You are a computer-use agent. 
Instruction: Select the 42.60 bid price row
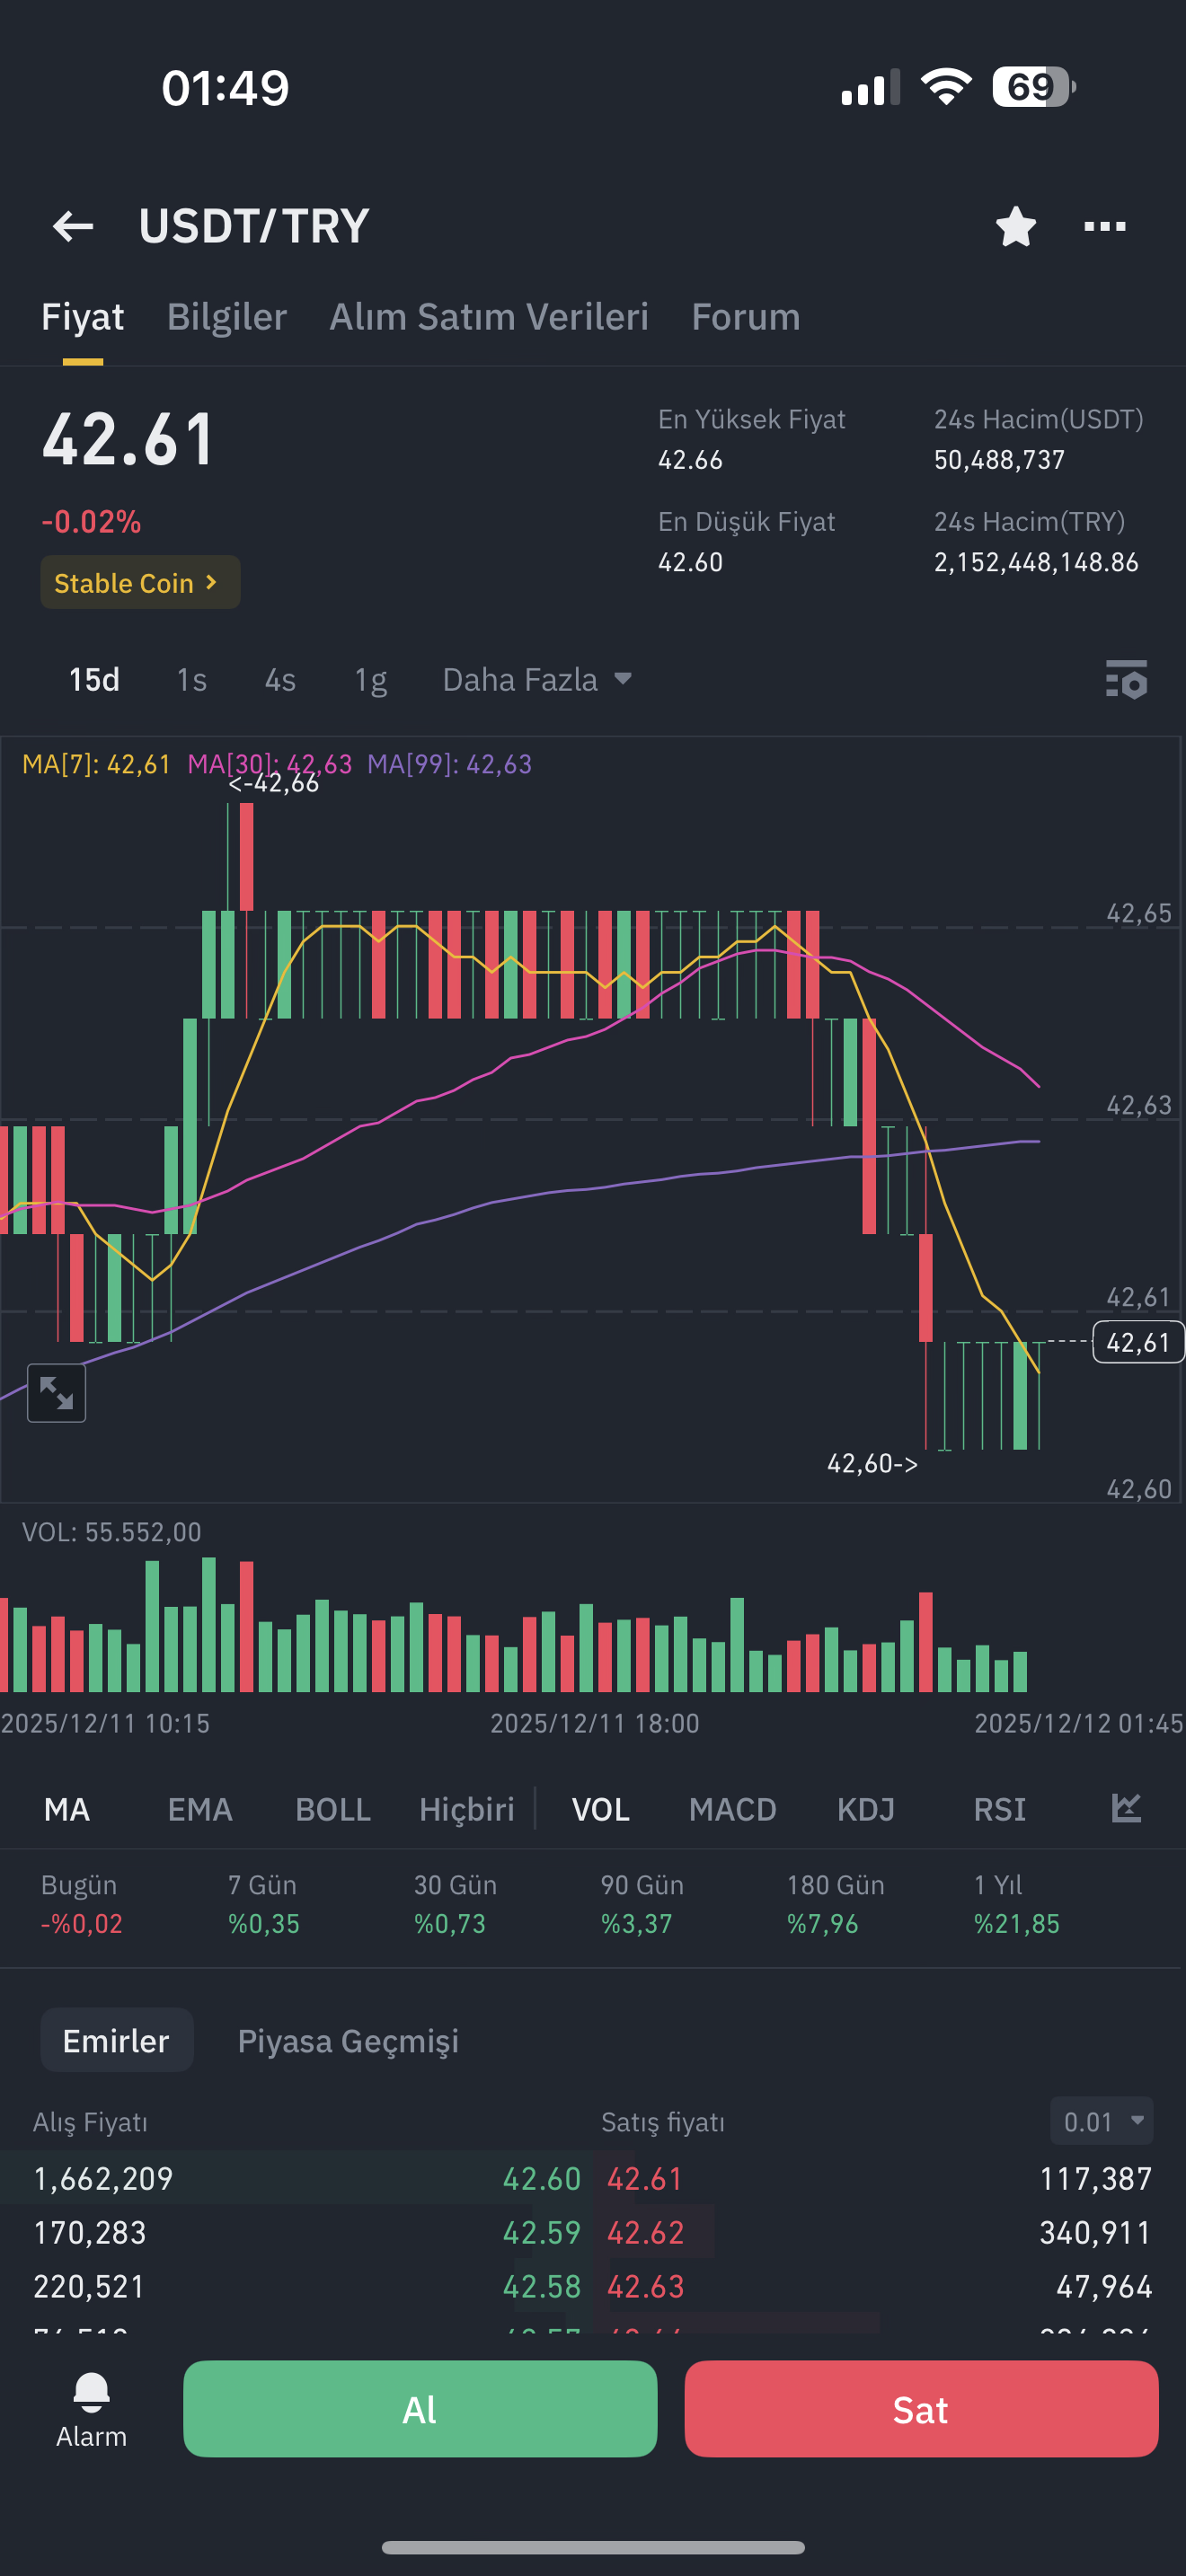(298, 2178)
